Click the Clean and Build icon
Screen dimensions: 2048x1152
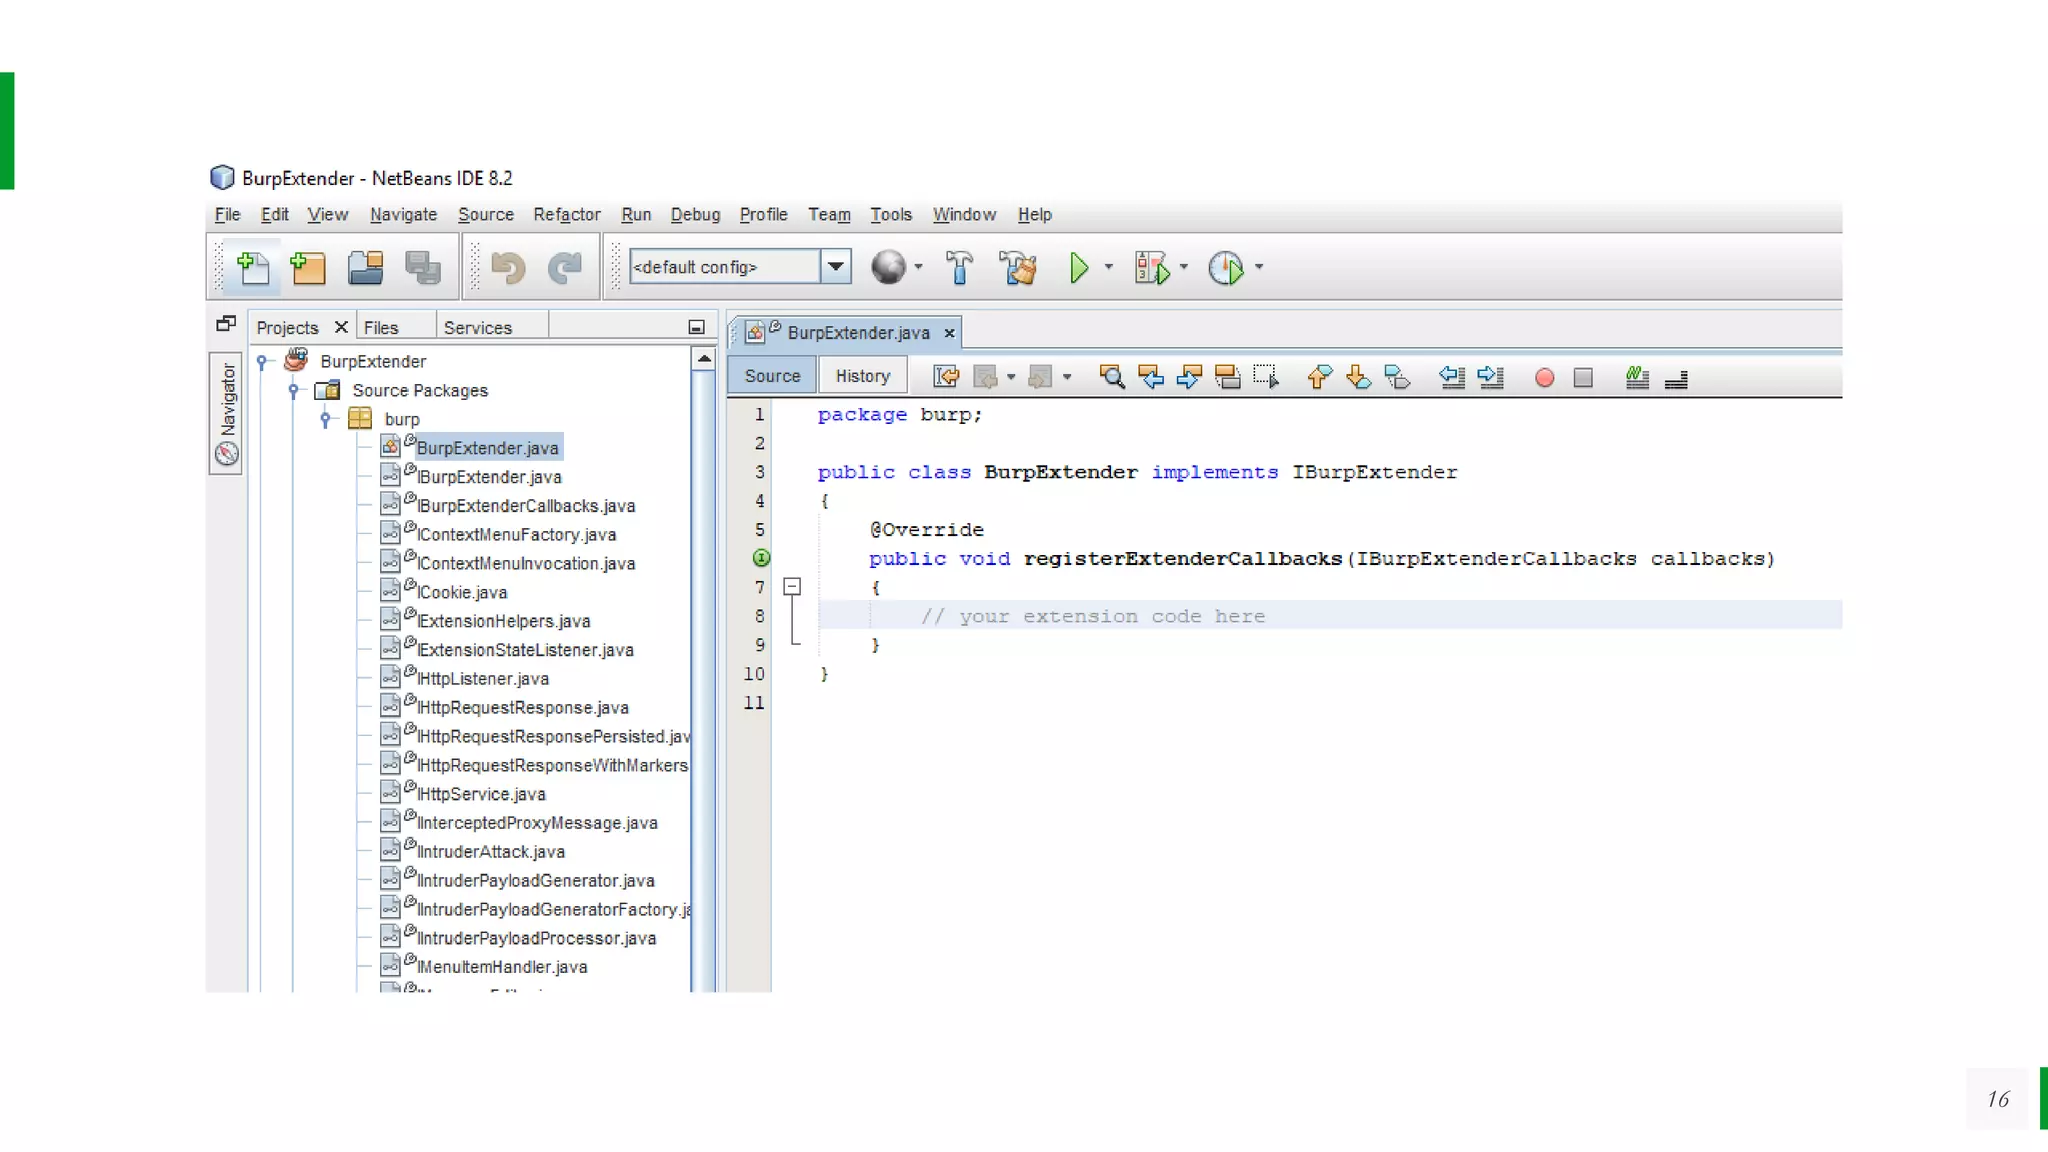tap(1019, 267)
